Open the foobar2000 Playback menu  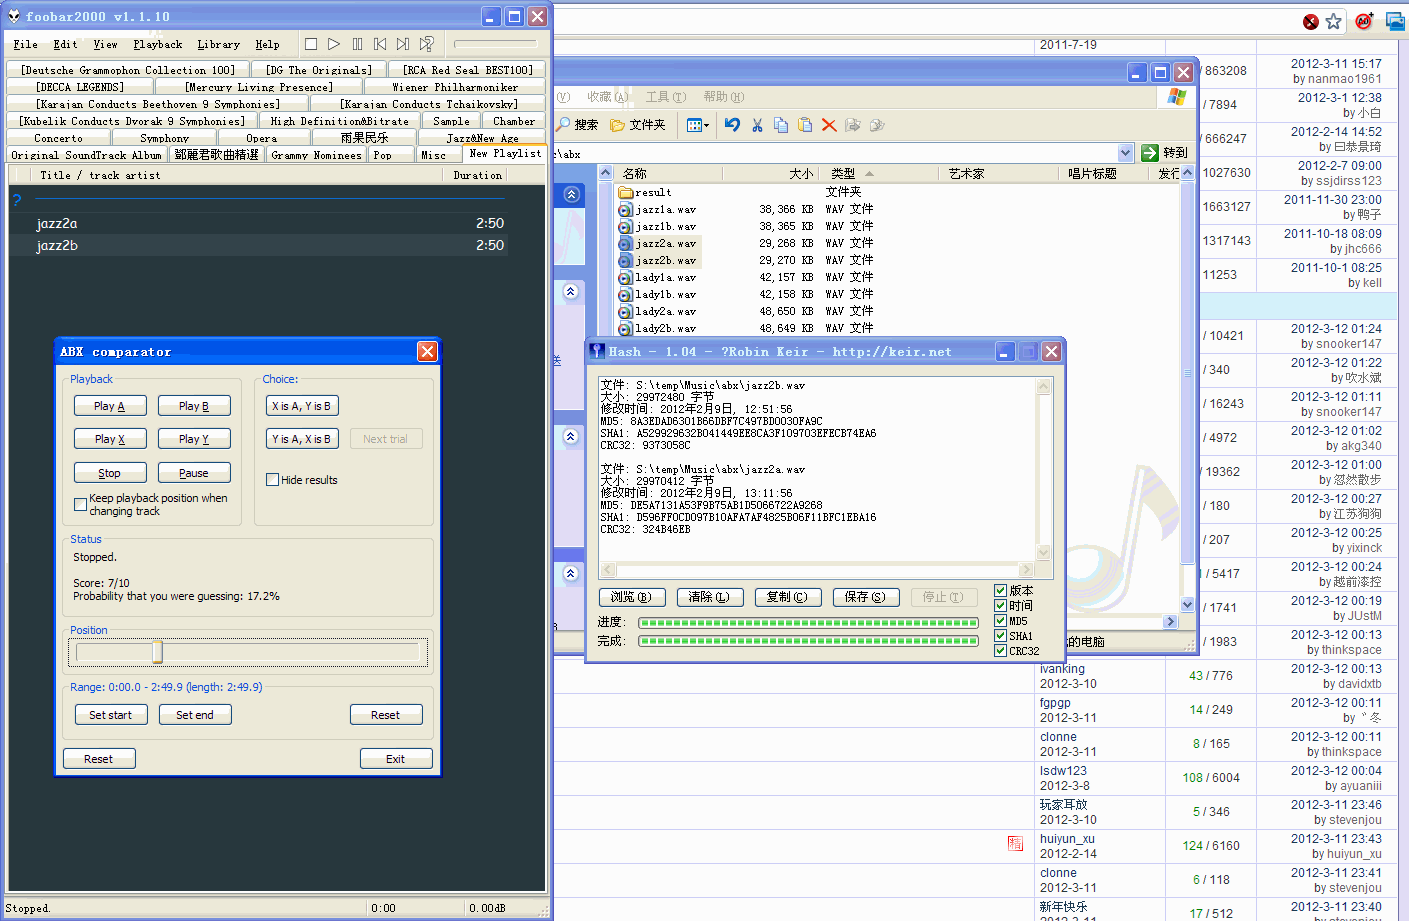157,44
